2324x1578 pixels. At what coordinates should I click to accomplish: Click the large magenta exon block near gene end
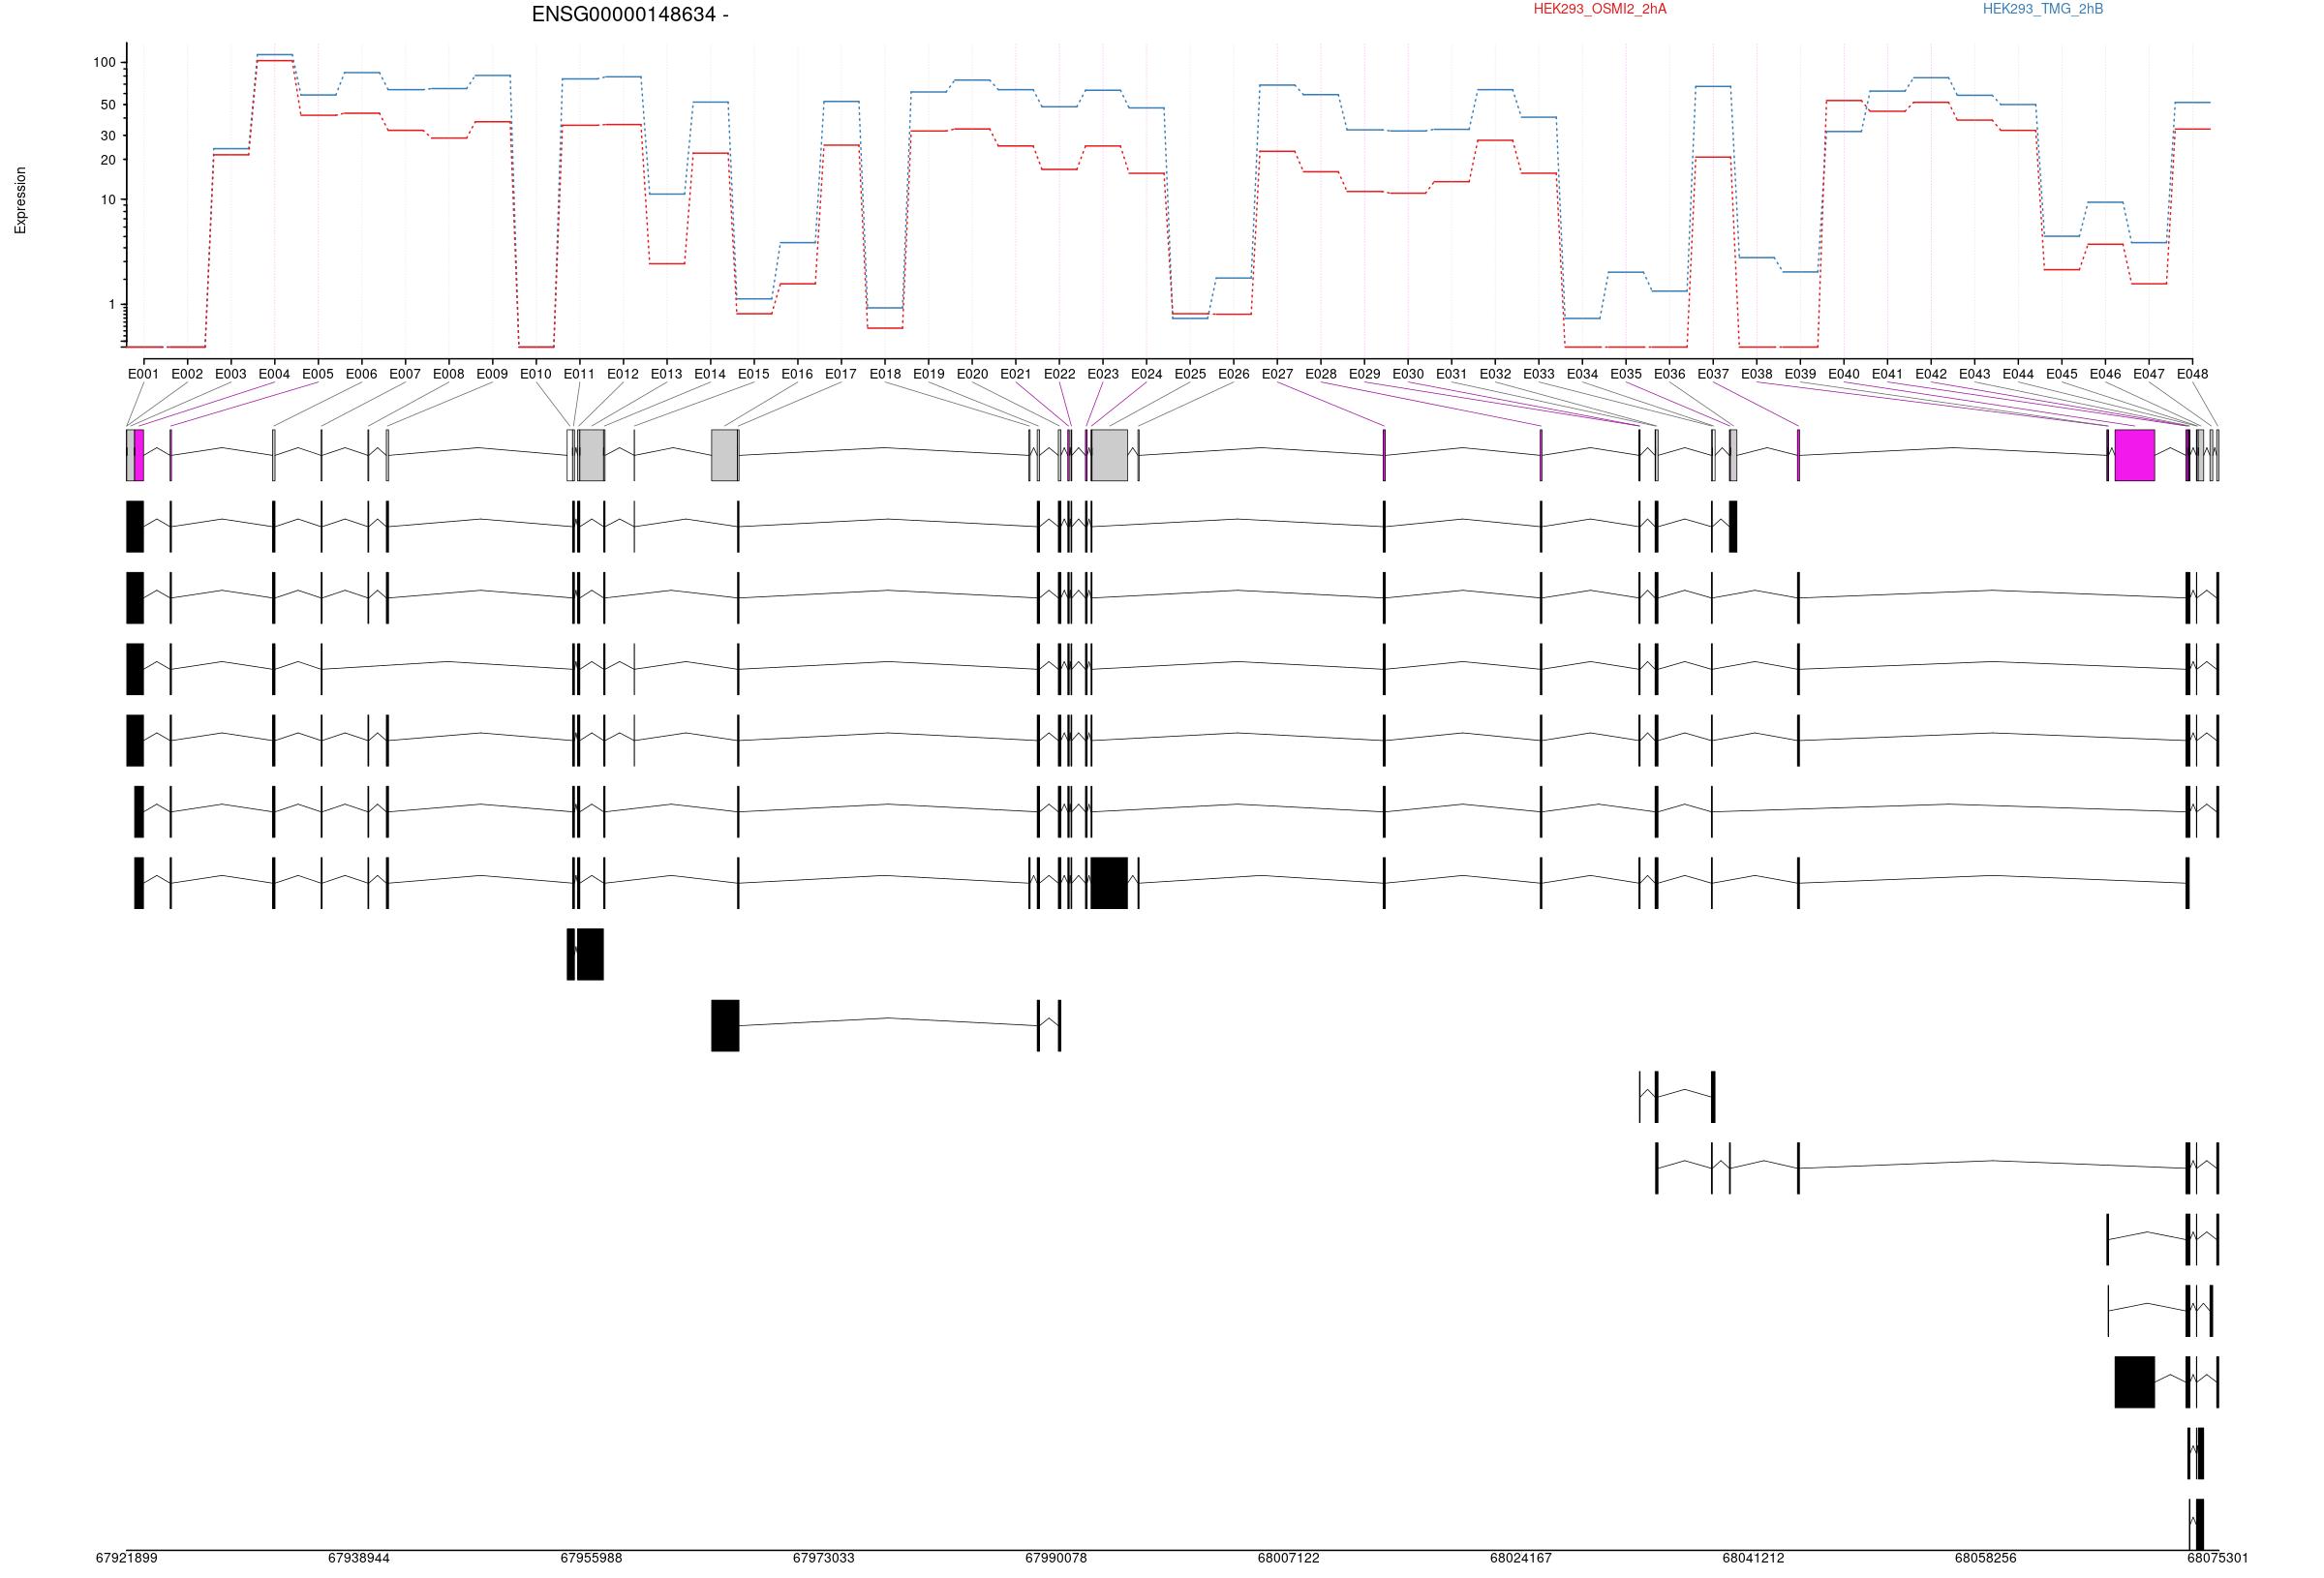click(x=2134, y=455)
